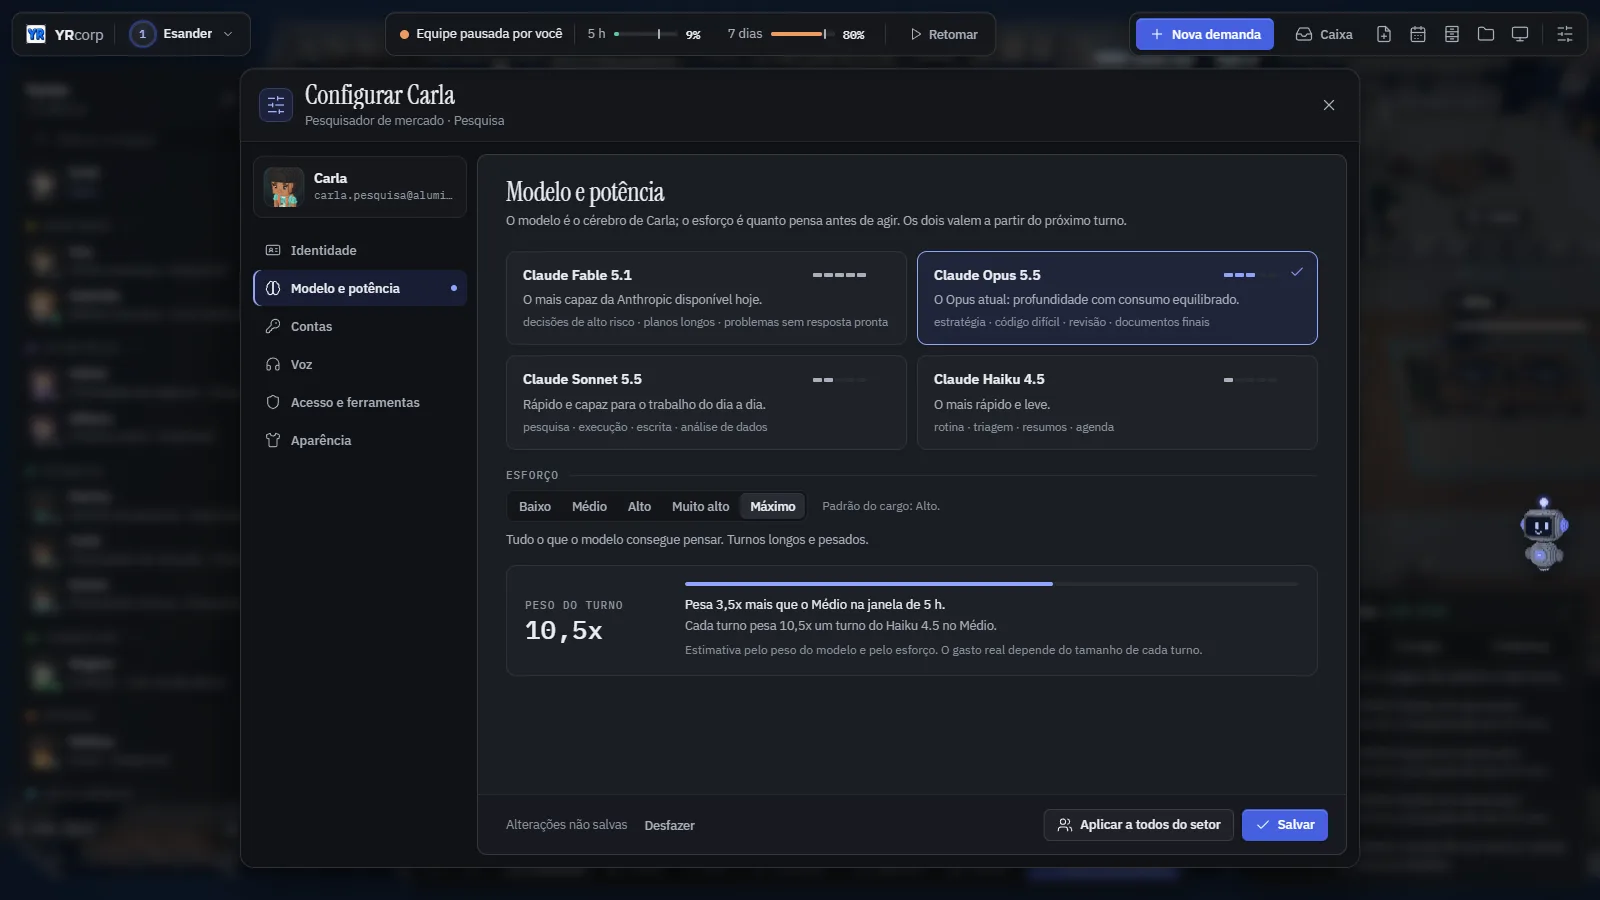Open the filing cabinet archive icon
The height and width of the screenshot is (900, 1600).
1452,34
